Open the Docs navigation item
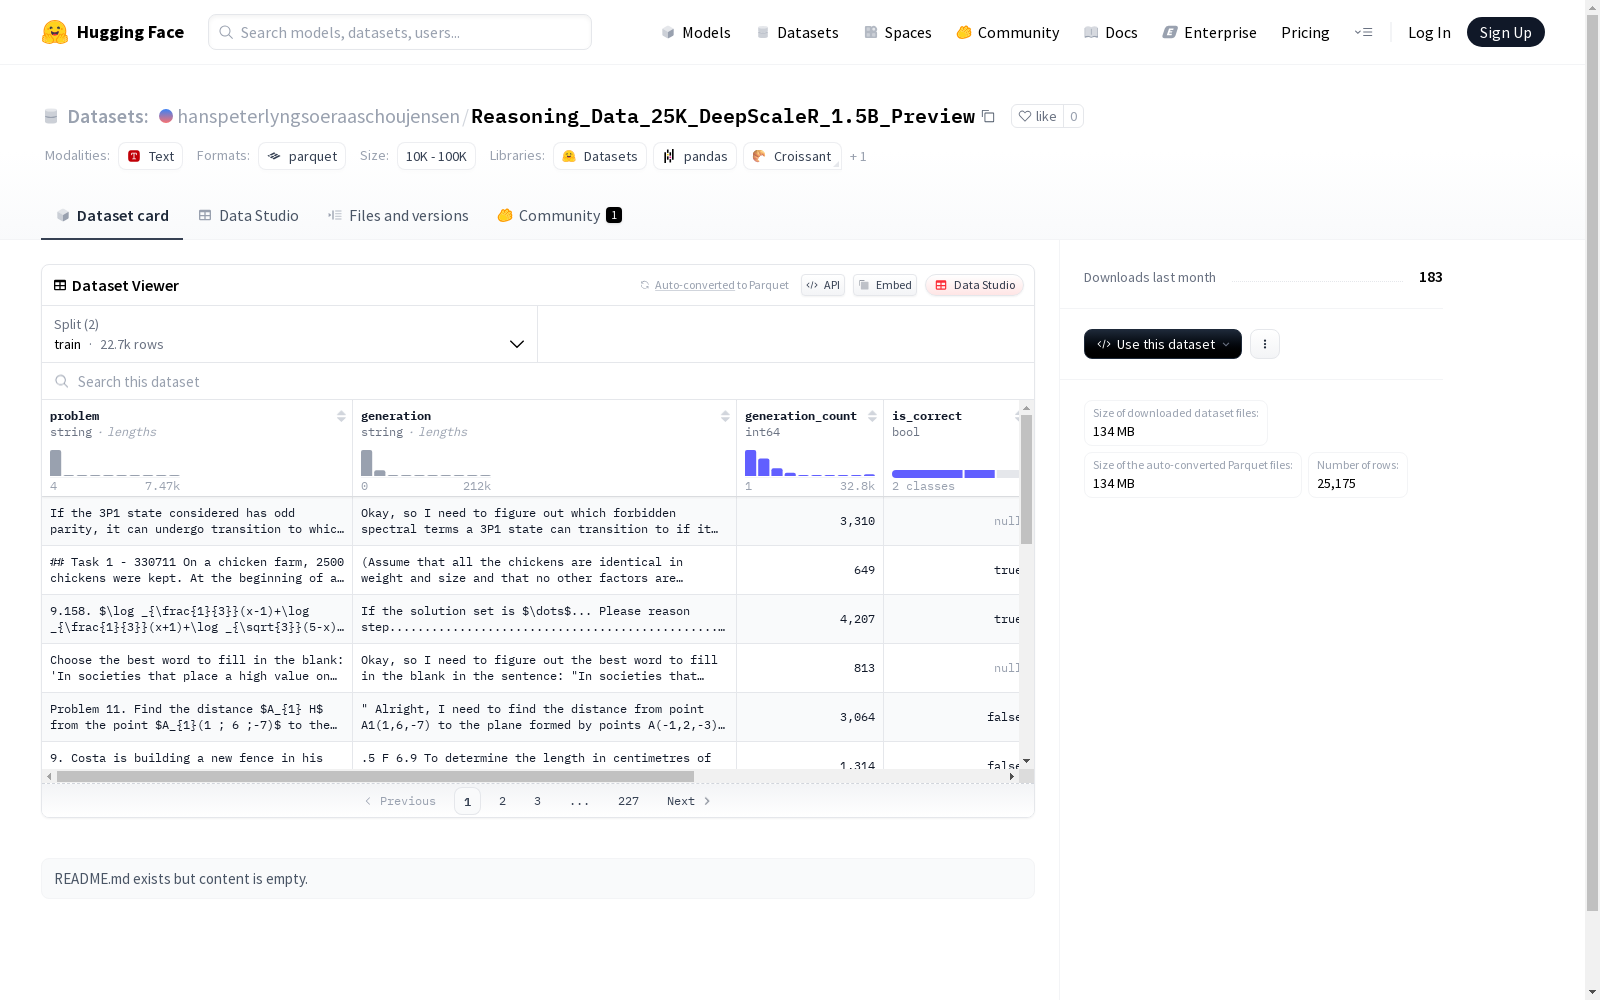1600x1000 pixels. pos(1111,32)
